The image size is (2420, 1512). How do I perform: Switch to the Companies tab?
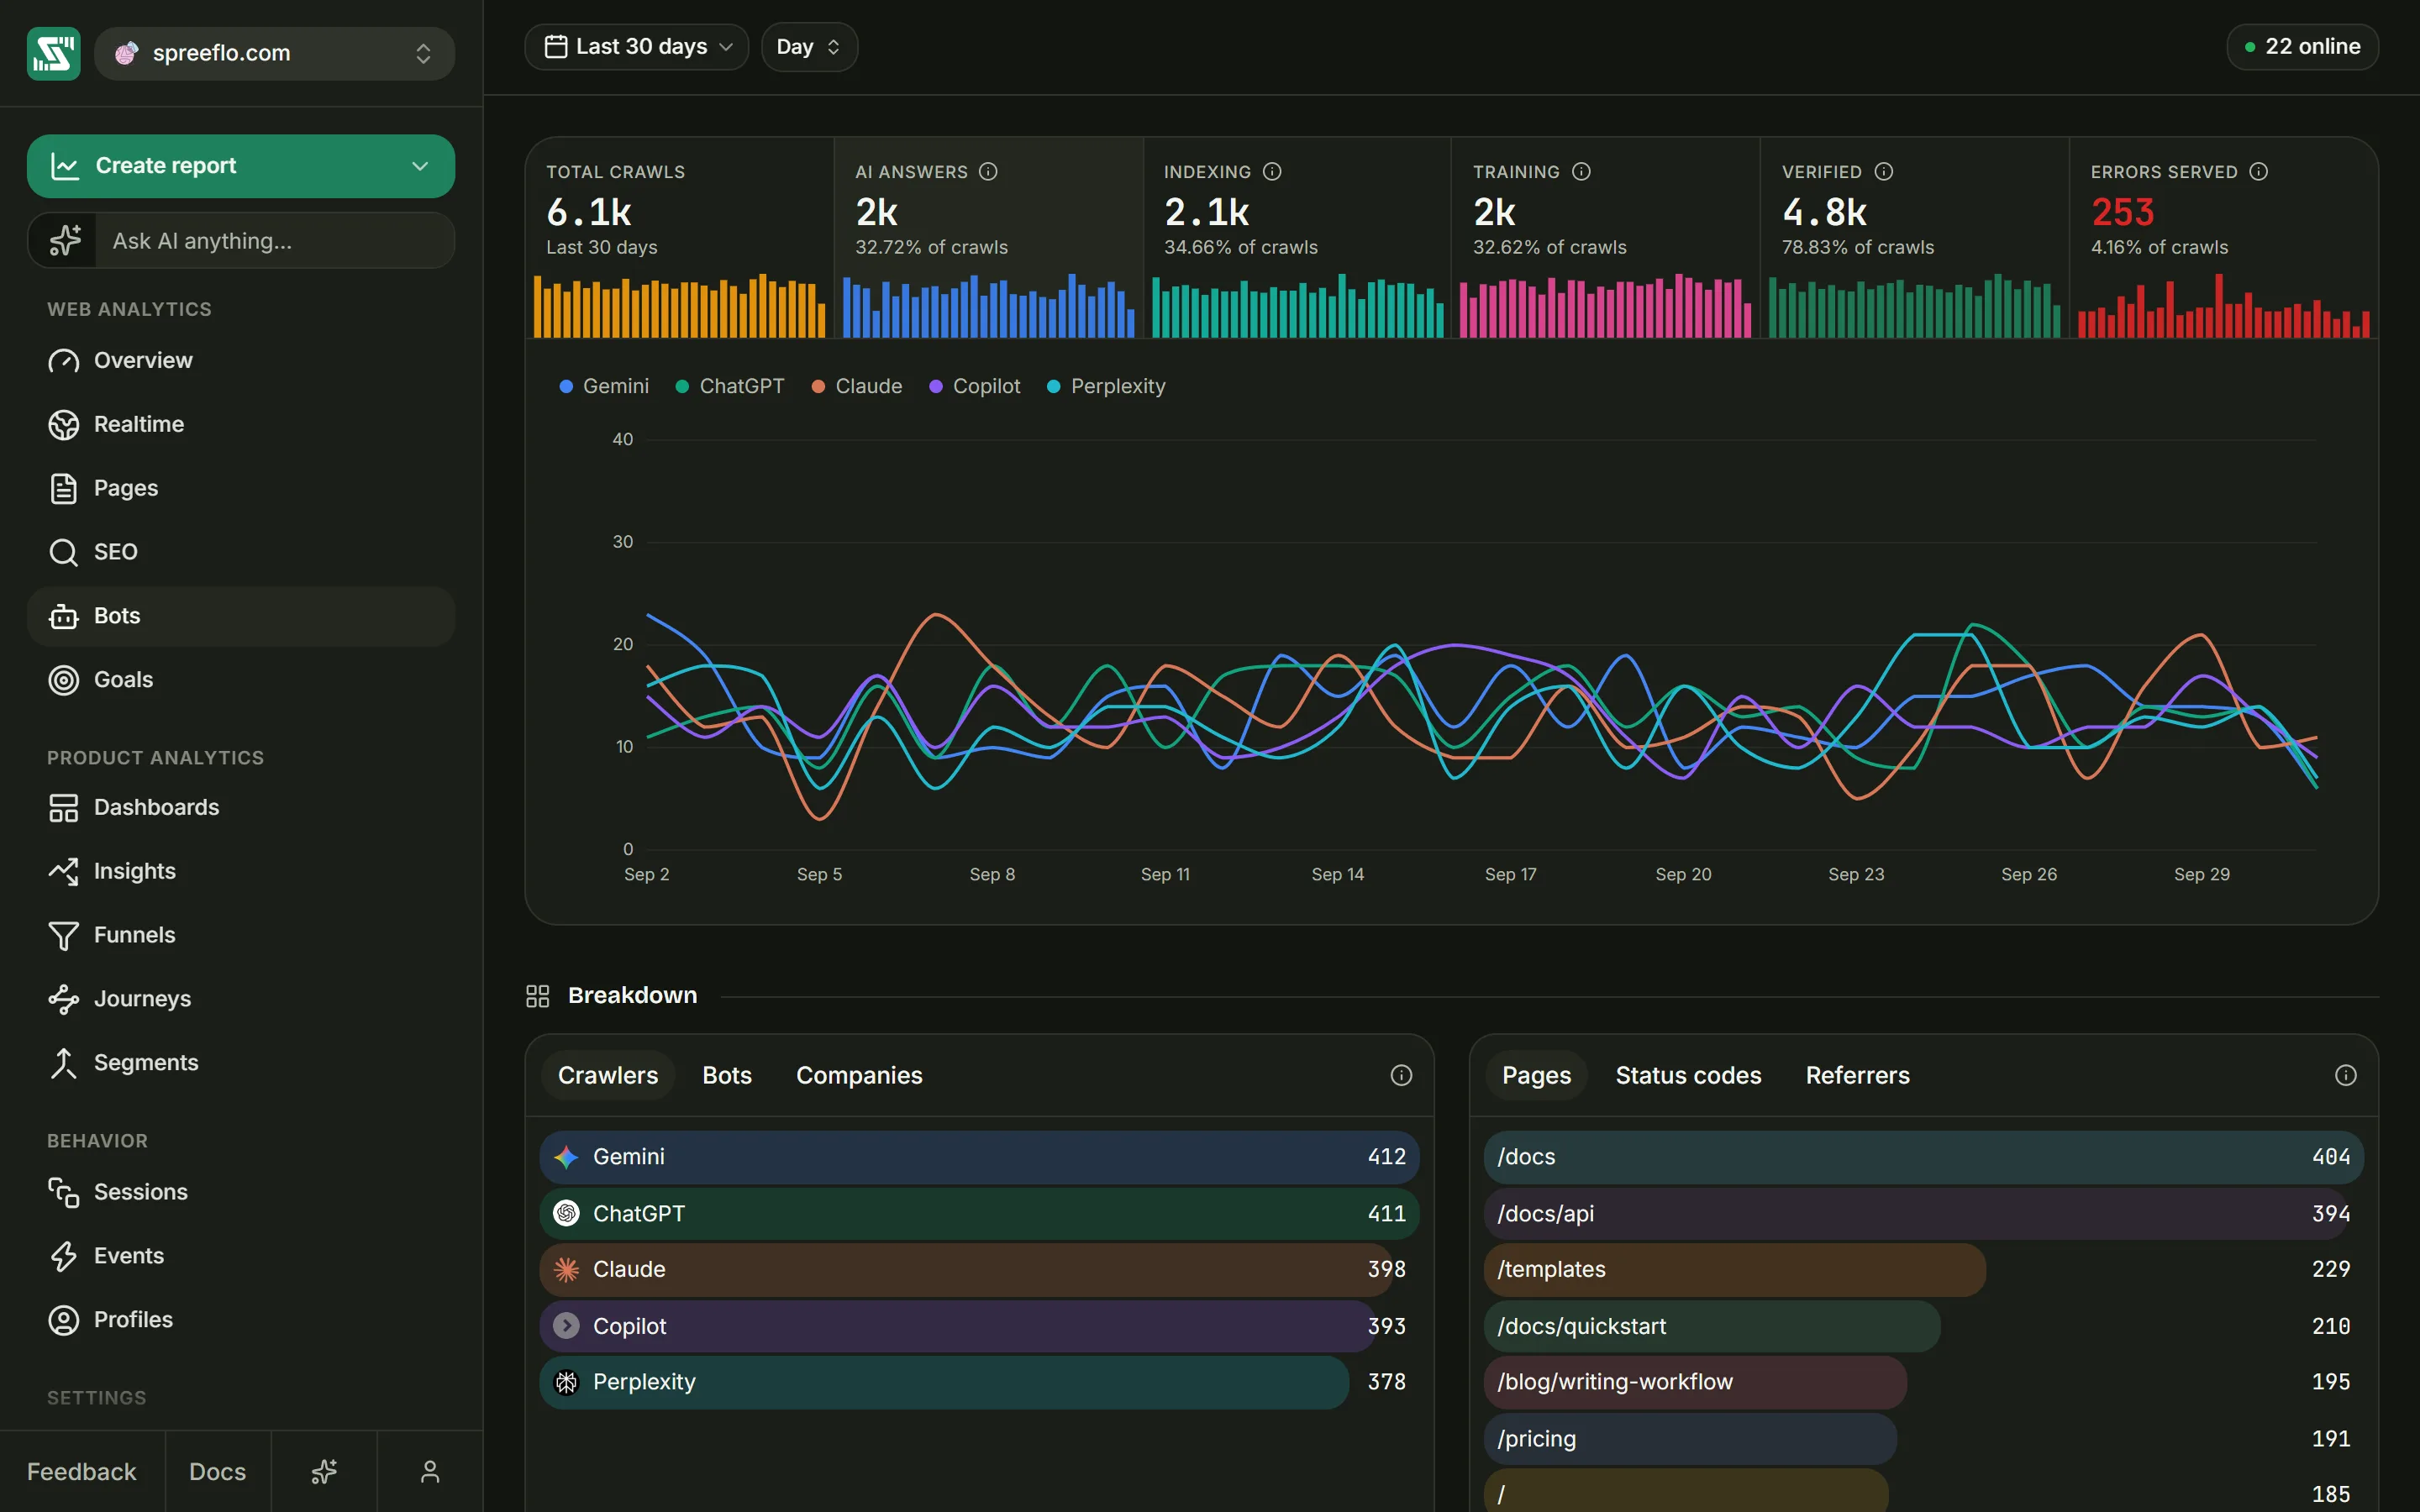point(859,1075)
